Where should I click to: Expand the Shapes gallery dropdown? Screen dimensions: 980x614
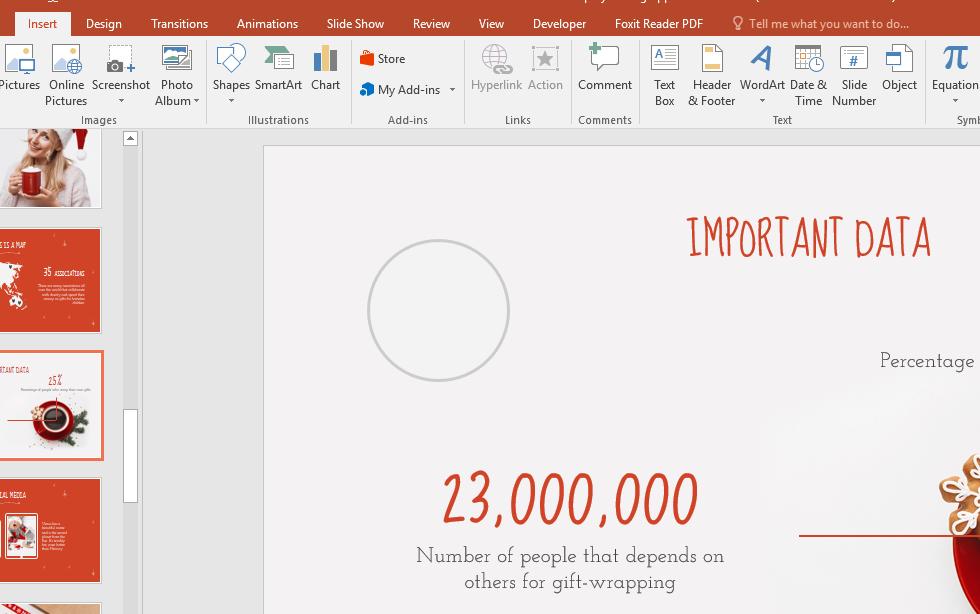(x=231, y=100)
